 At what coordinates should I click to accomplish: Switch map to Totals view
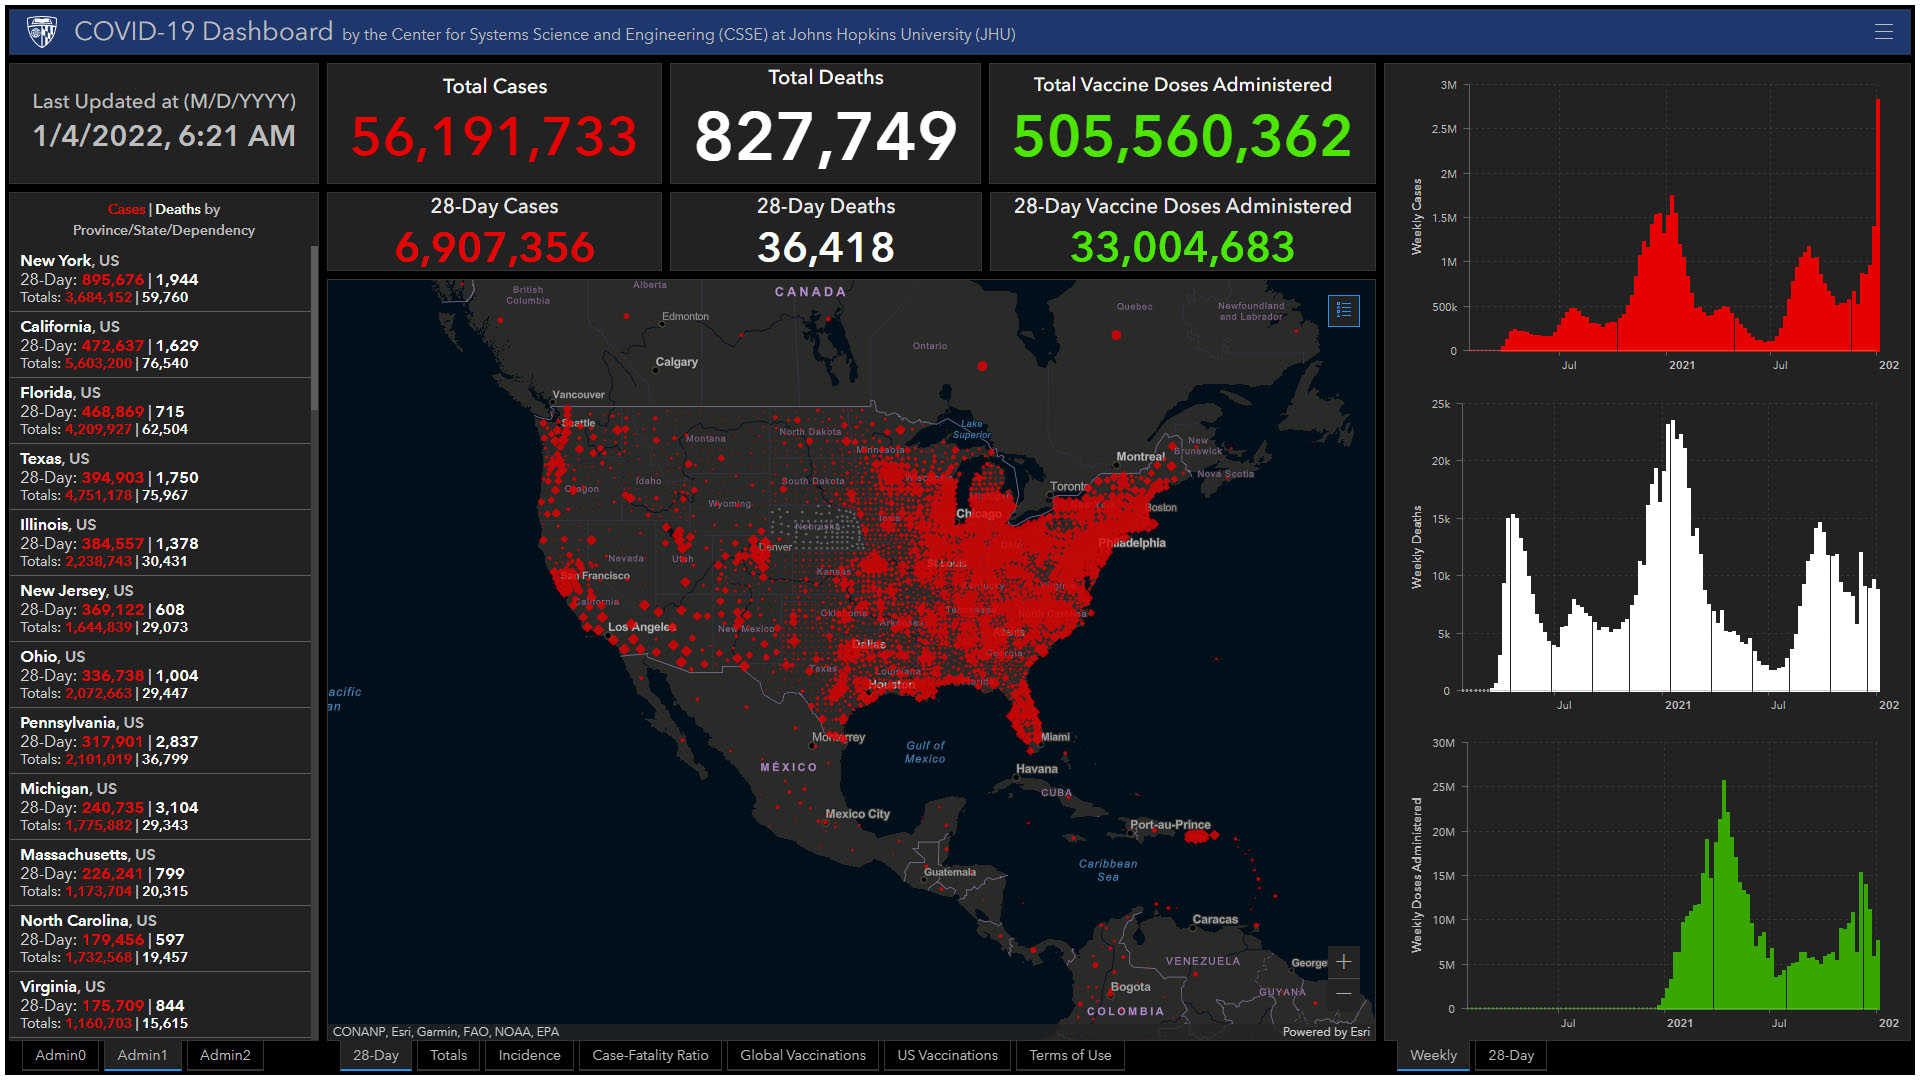pos(448,1055)
